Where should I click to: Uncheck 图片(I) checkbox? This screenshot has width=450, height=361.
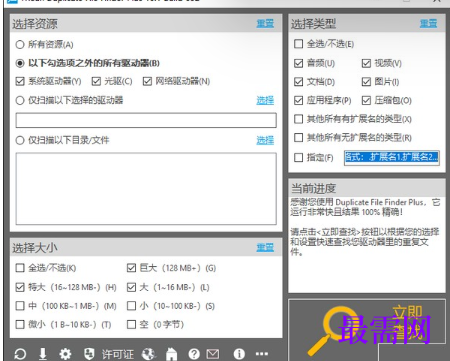(x=366, y=82)
